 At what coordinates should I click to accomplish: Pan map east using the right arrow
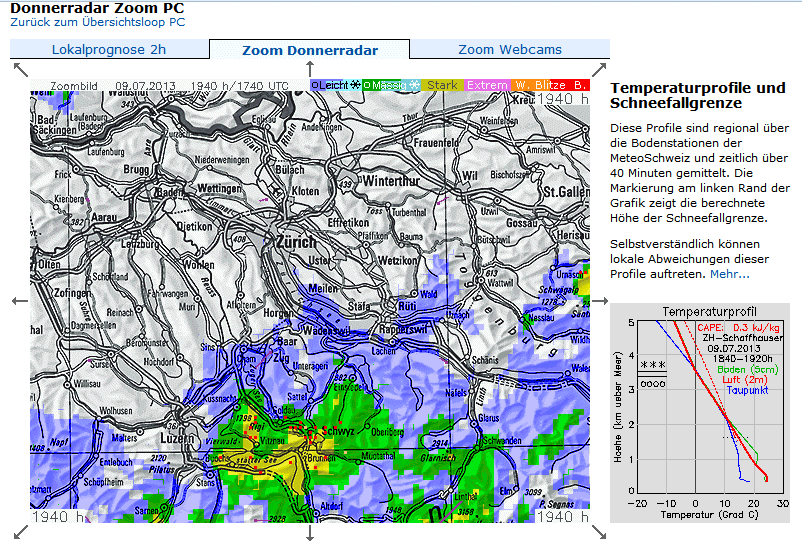(599, 301)
